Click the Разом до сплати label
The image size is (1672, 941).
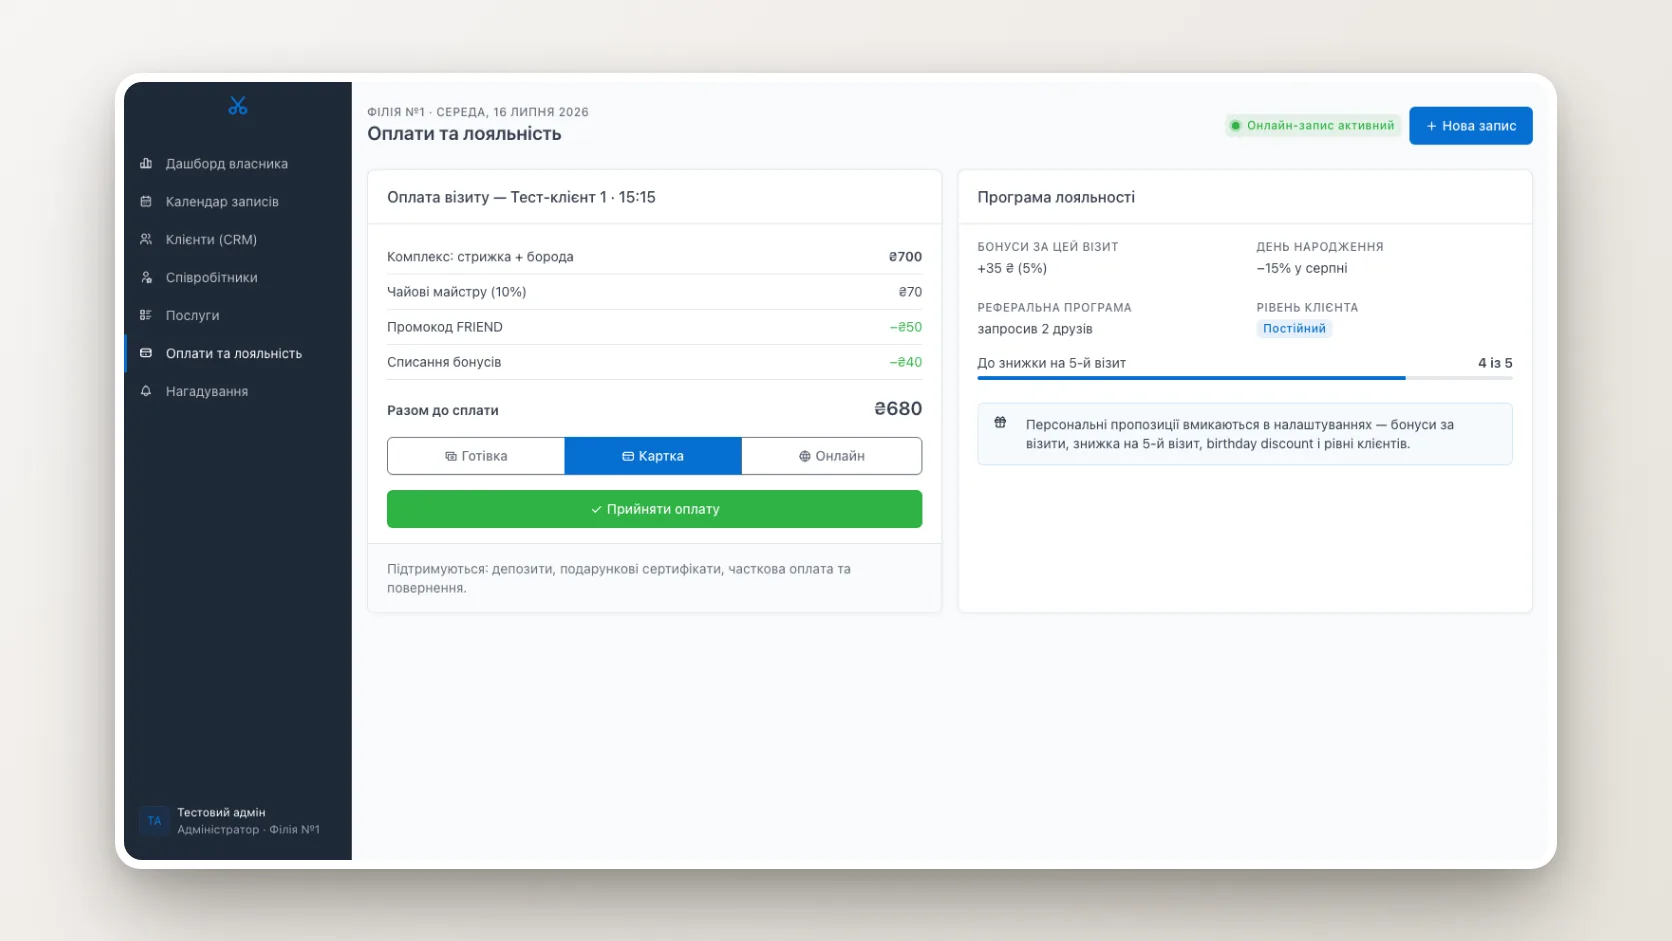(x=443, y=410)
